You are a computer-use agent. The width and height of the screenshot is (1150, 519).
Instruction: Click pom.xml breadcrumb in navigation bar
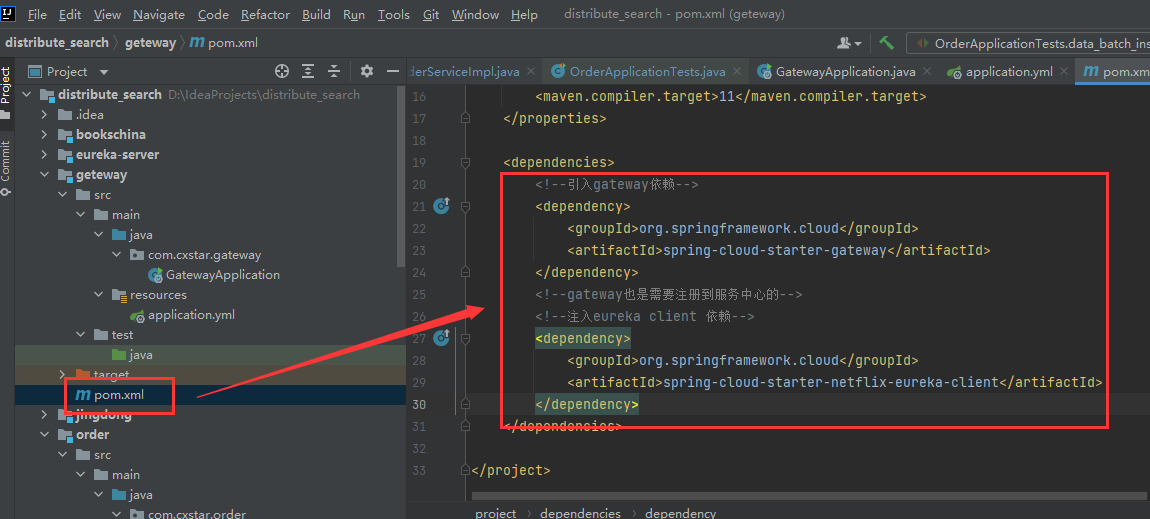click(224, 43)
